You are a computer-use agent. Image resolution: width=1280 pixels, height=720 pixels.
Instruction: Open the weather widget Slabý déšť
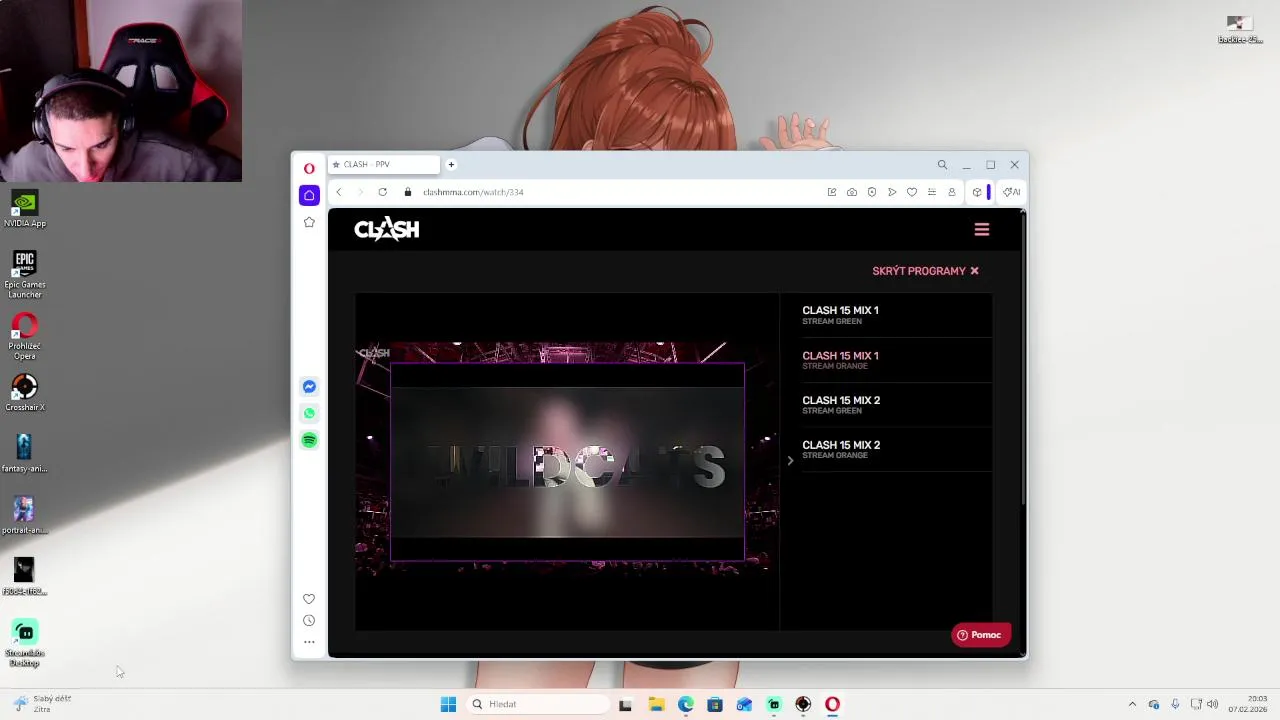click(x=42, y=704)
